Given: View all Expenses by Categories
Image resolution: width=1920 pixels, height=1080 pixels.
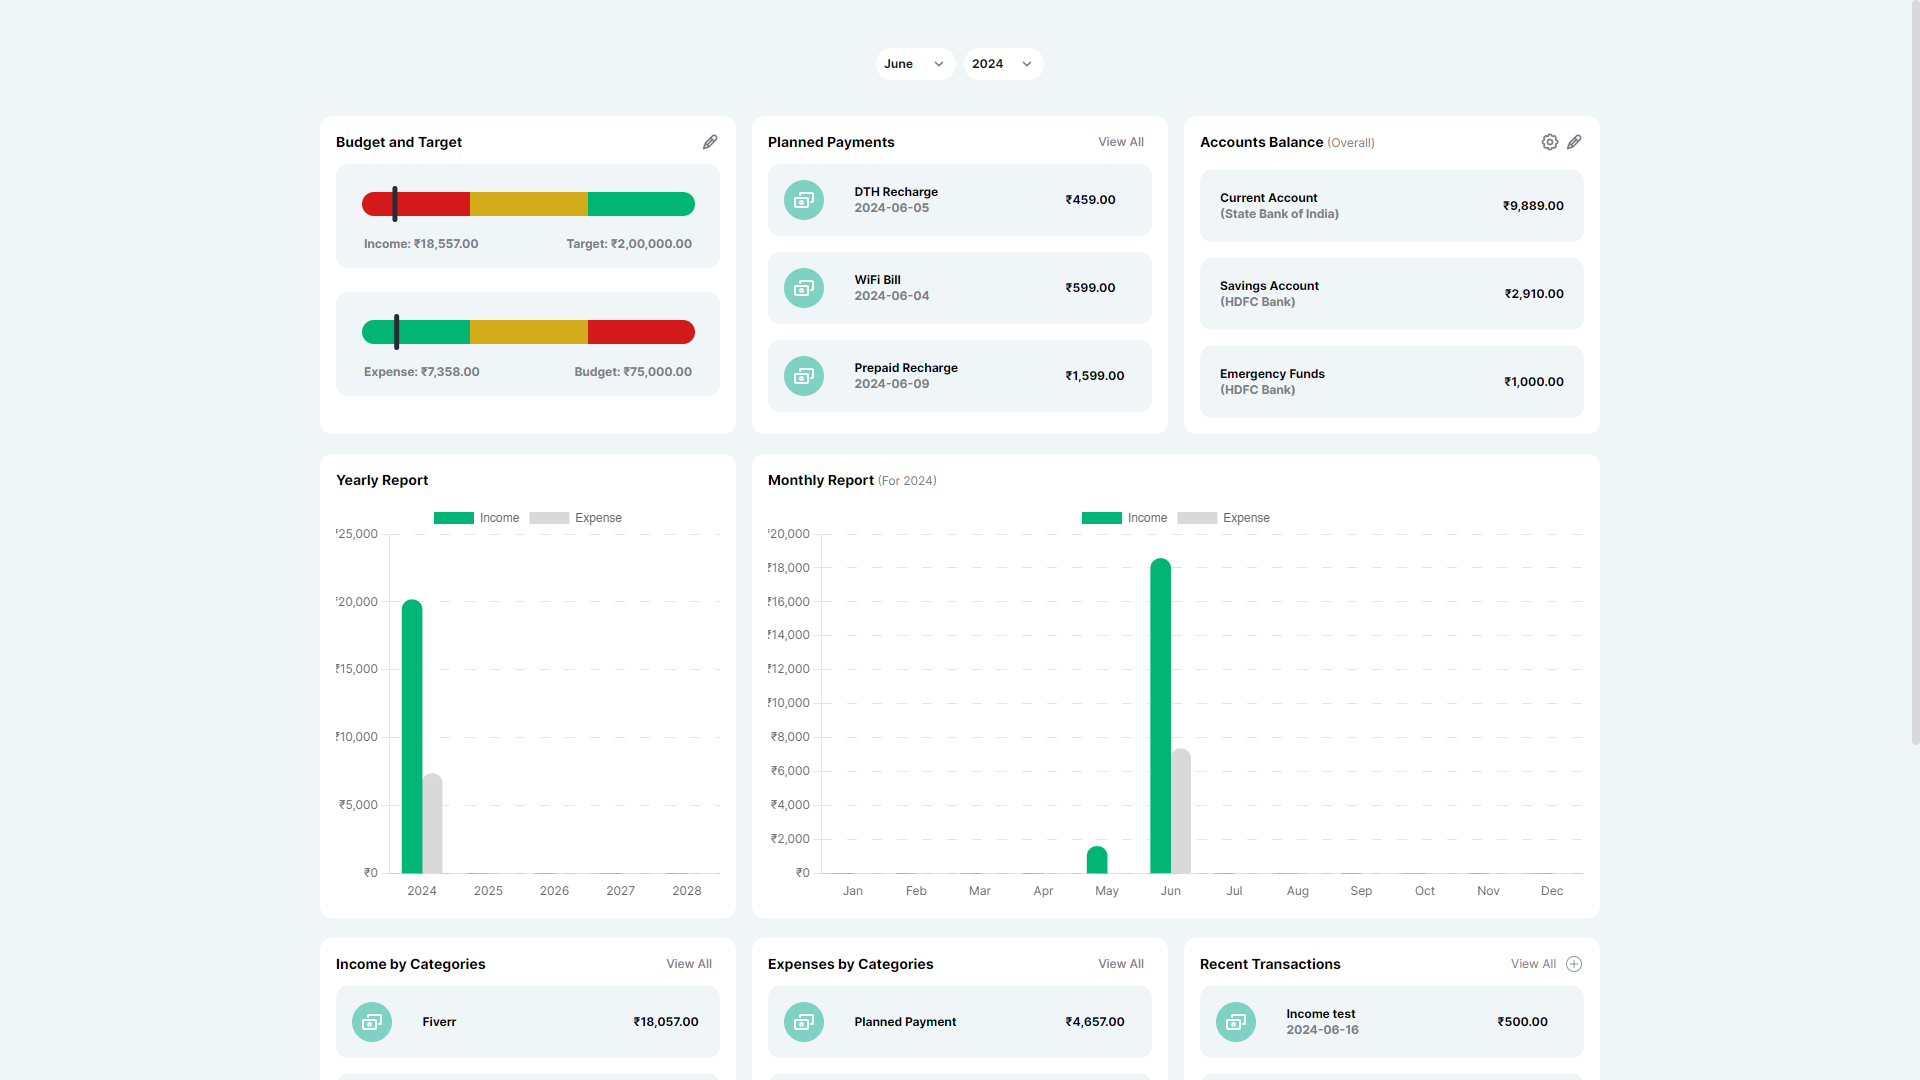Looking at the screenshot, I should pos(1121,964).
